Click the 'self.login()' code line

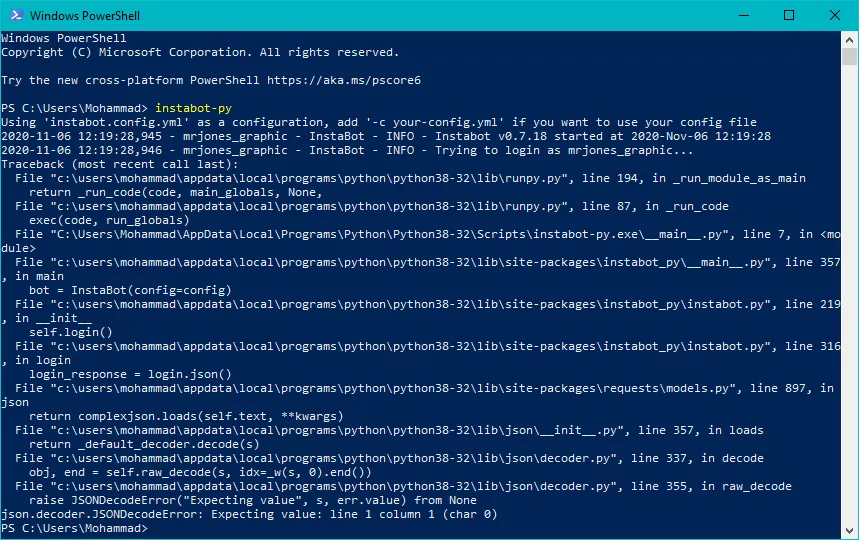coord(71,332)
